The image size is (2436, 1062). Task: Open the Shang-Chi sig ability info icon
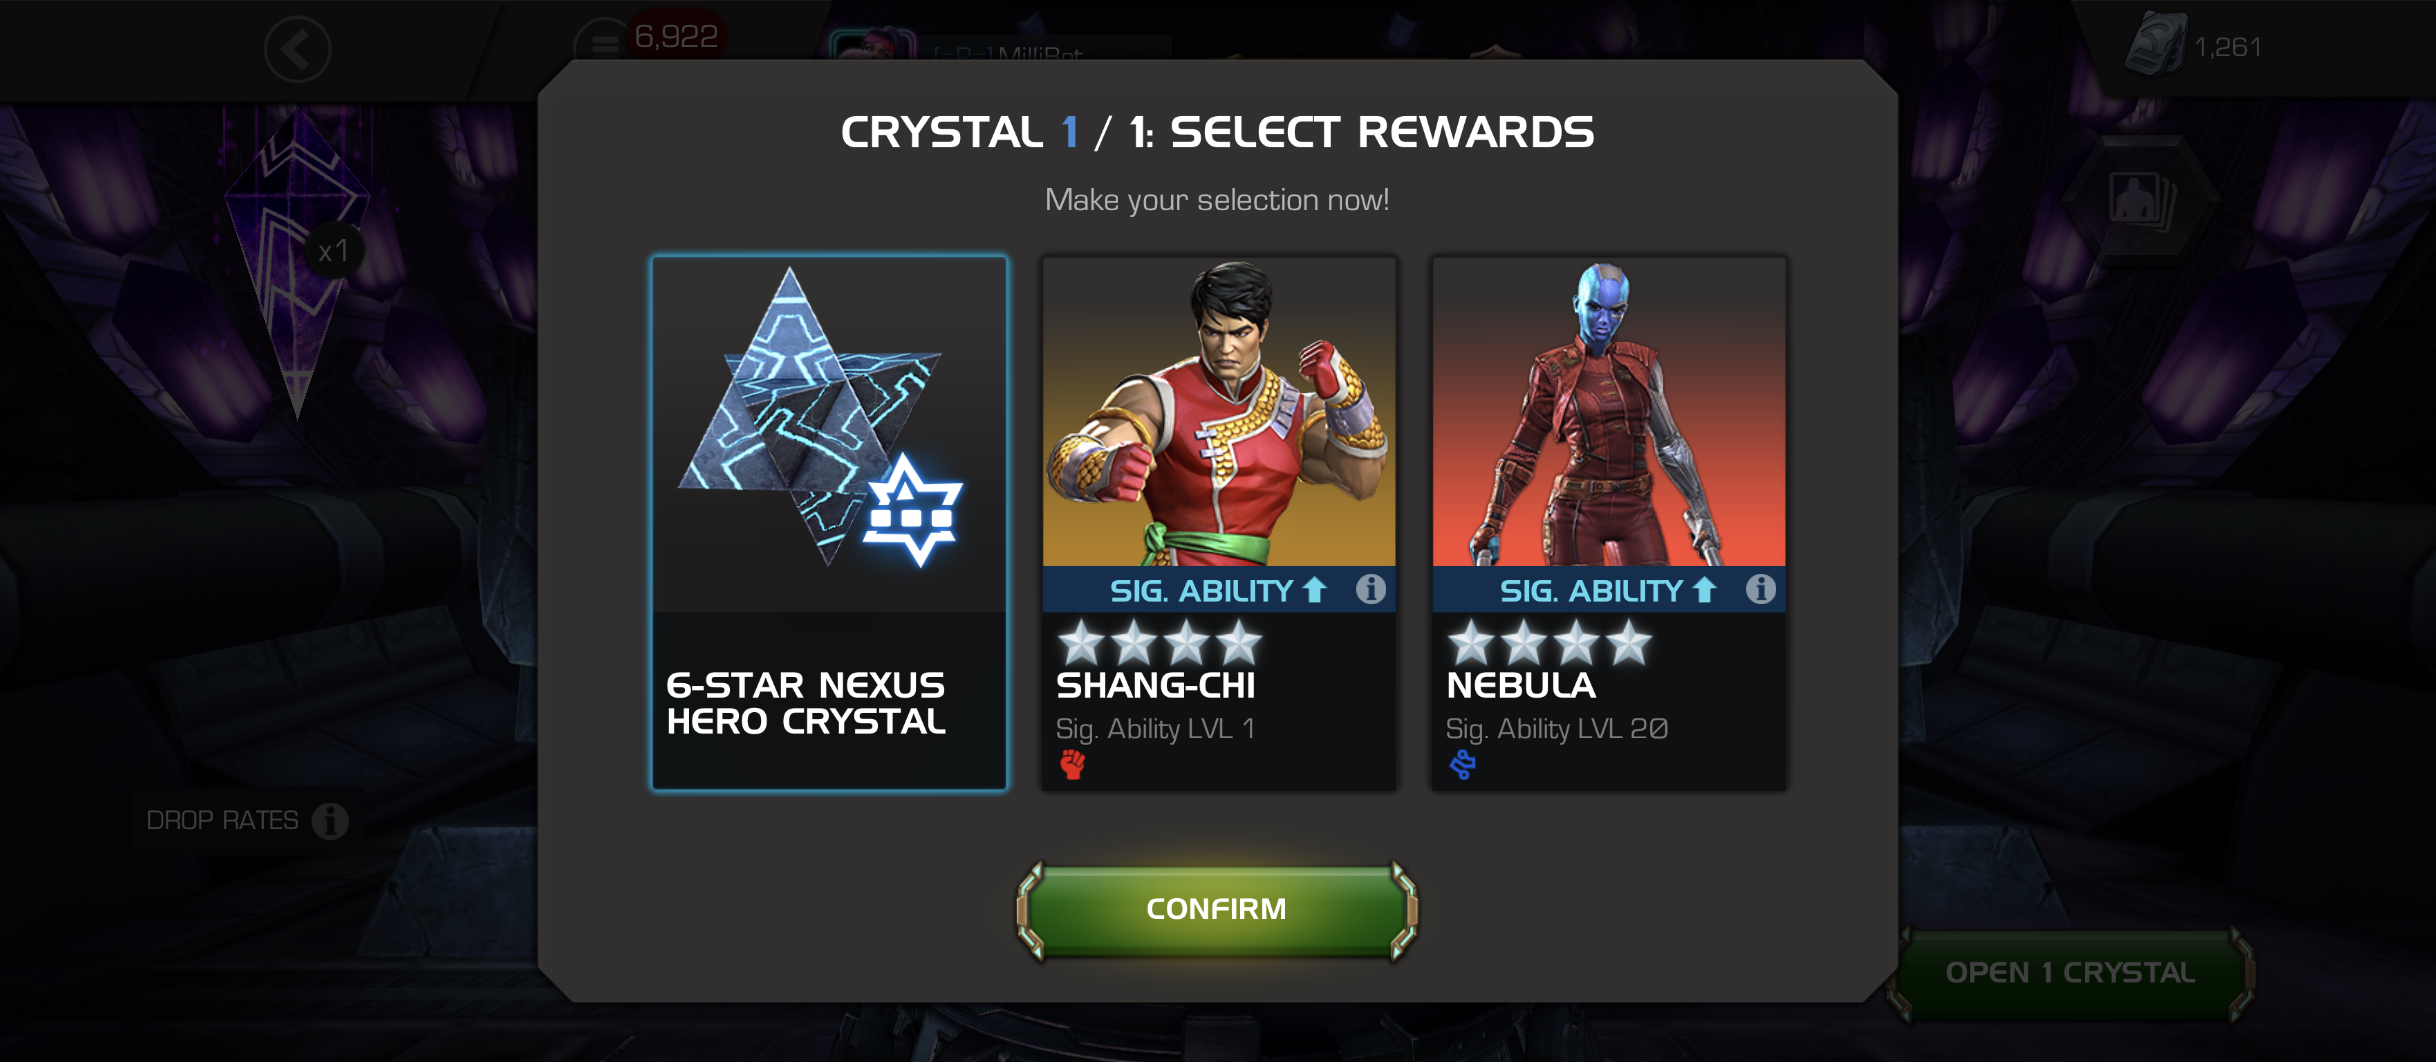pos(1371,589)
